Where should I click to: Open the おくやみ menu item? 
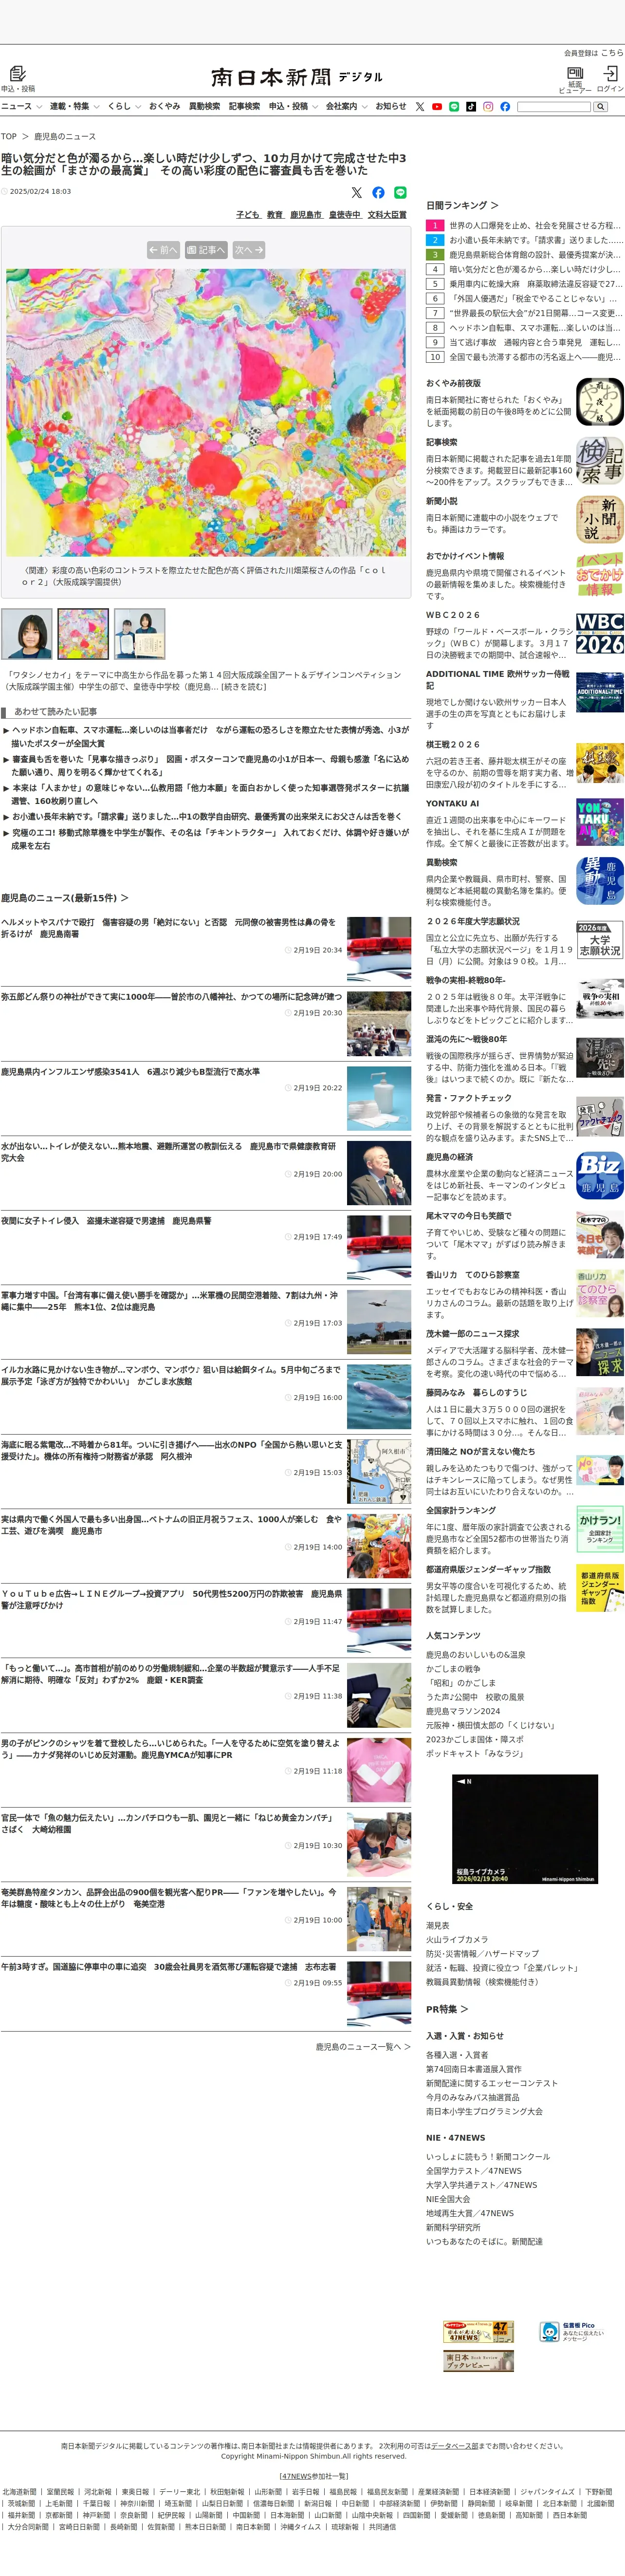165,106
